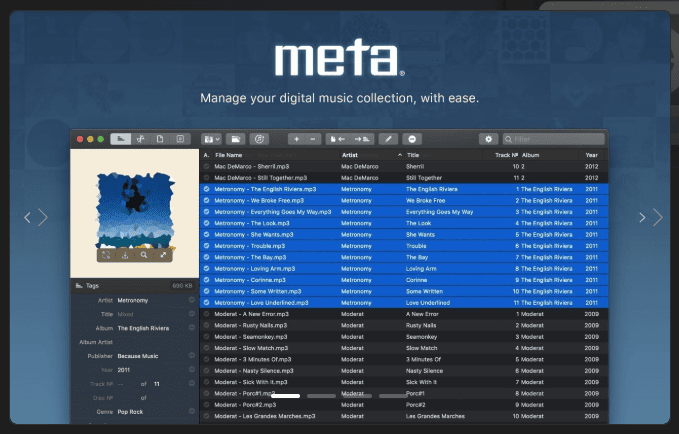Switch to the file document view icon
The height and width of the screenshot is (434, 679).
(160, 139)
